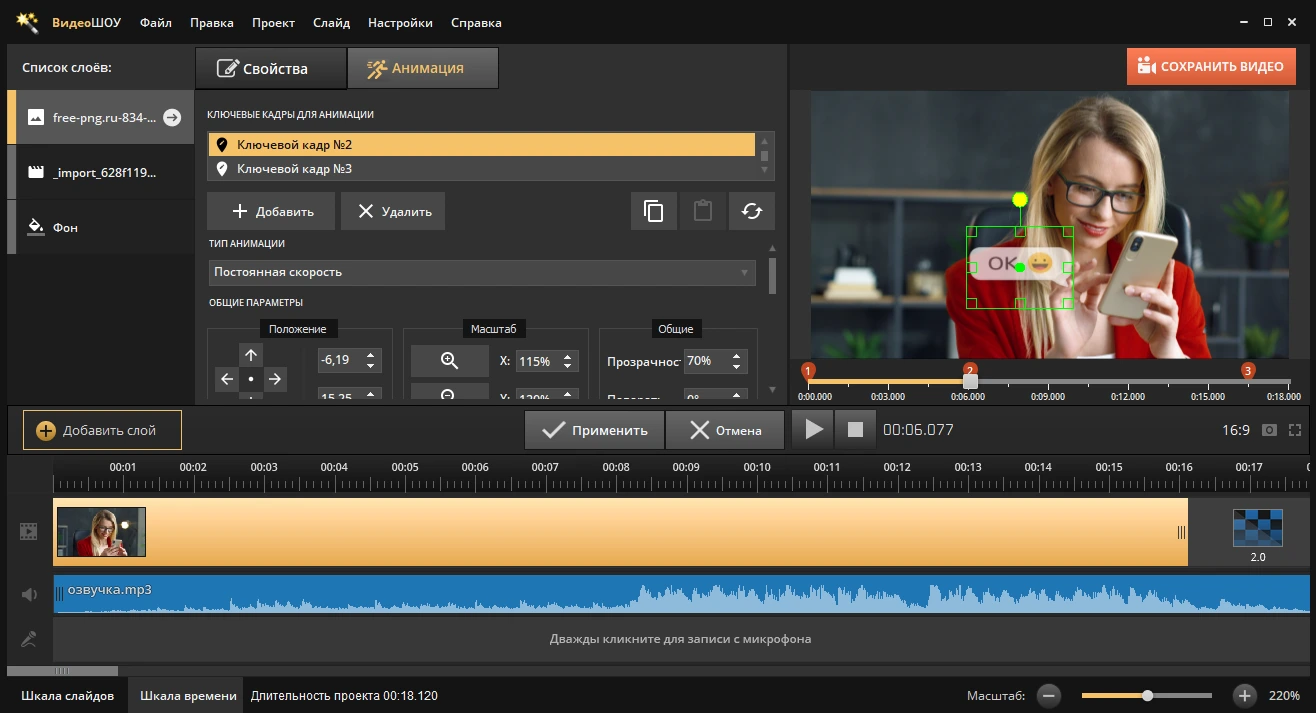Adjust the -6,19 position stepper
This screenshot has height=713, width=1316.
pos(372,360)
